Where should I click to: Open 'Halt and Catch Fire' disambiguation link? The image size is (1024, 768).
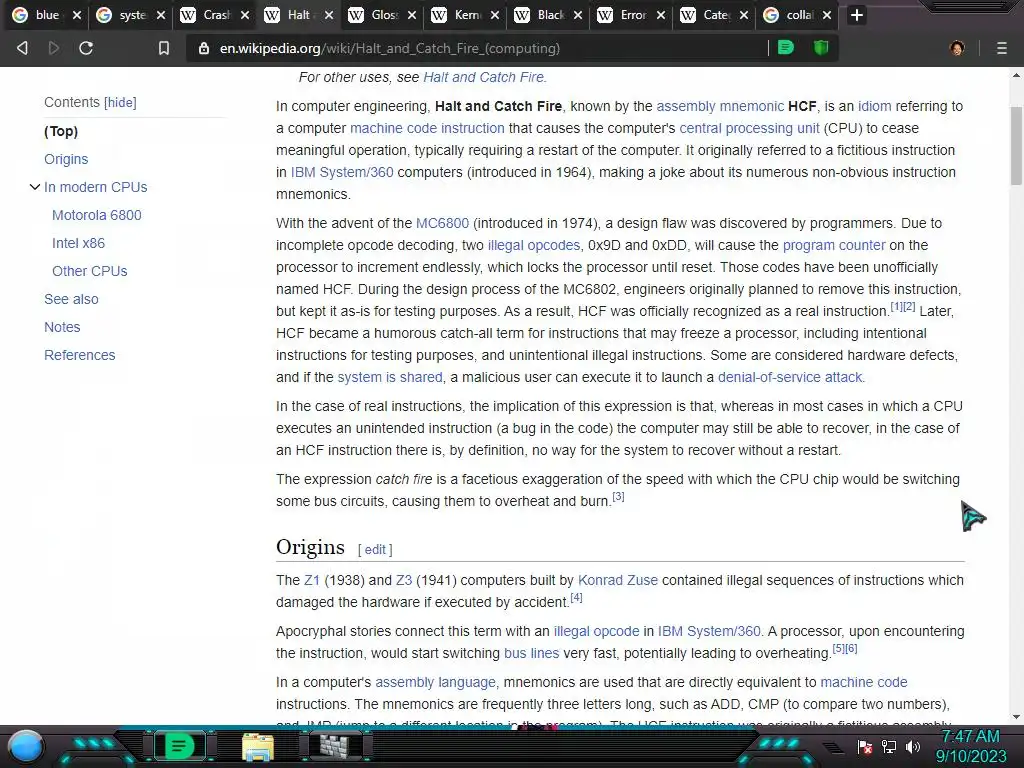[485, 77]
